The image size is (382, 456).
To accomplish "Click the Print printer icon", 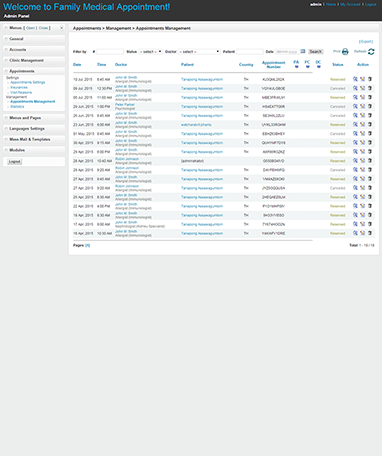I will 345,52.
